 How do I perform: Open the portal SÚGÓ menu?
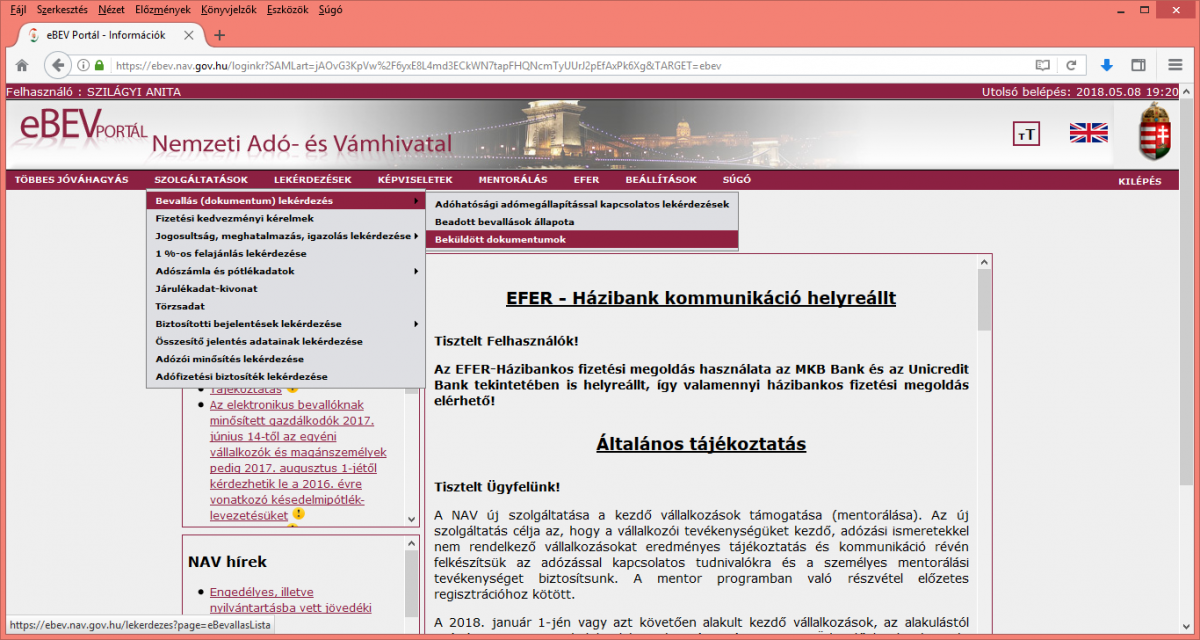736,180
